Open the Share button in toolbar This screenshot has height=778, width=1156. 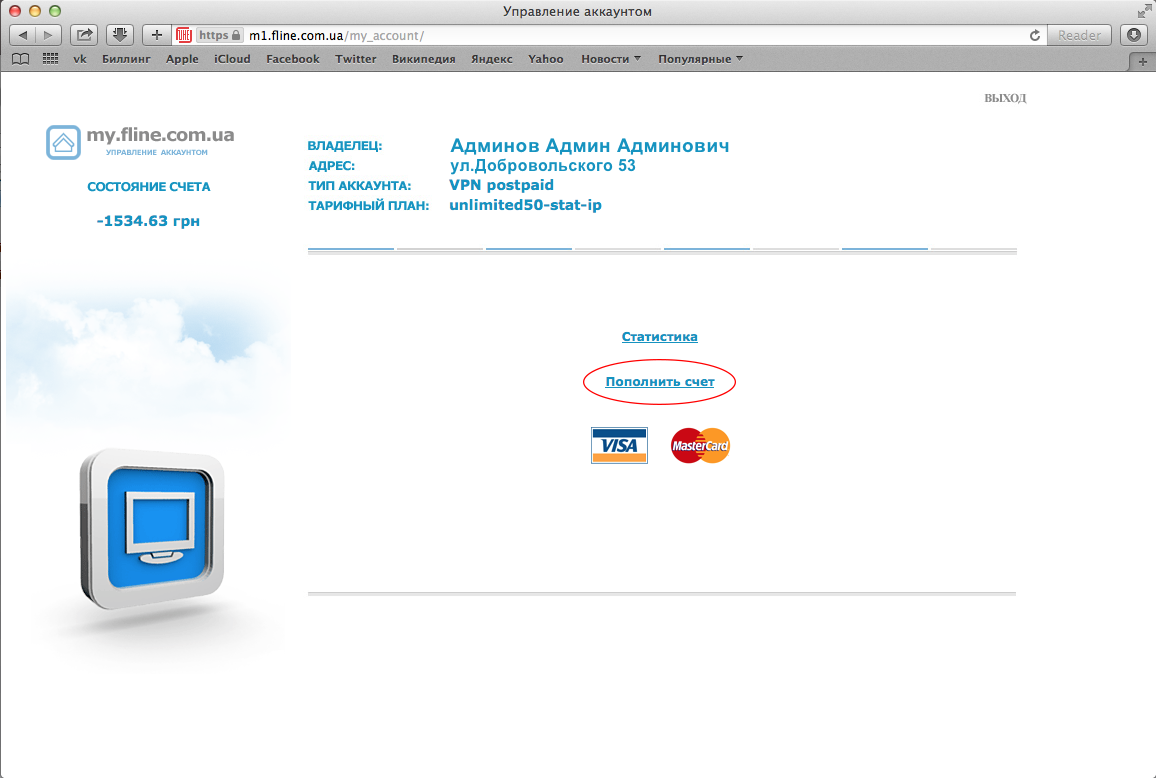[85, 35]
